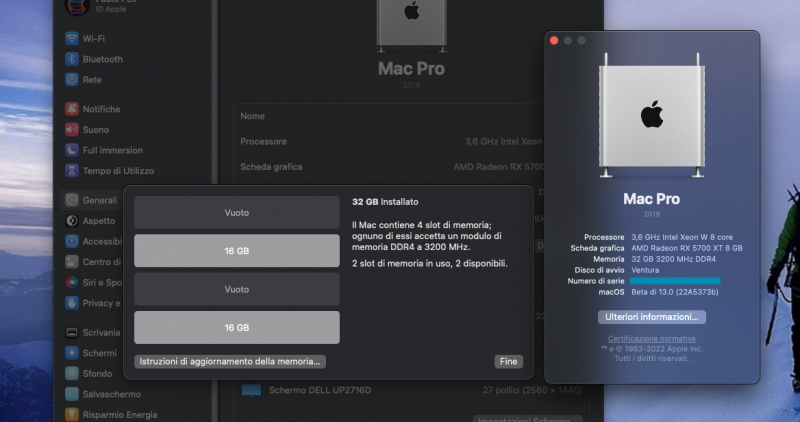This screenshot has height=422, width=800.
Task: Open Wi-Fi settings icon in sidebar
Action: click(x=72, y=38)
